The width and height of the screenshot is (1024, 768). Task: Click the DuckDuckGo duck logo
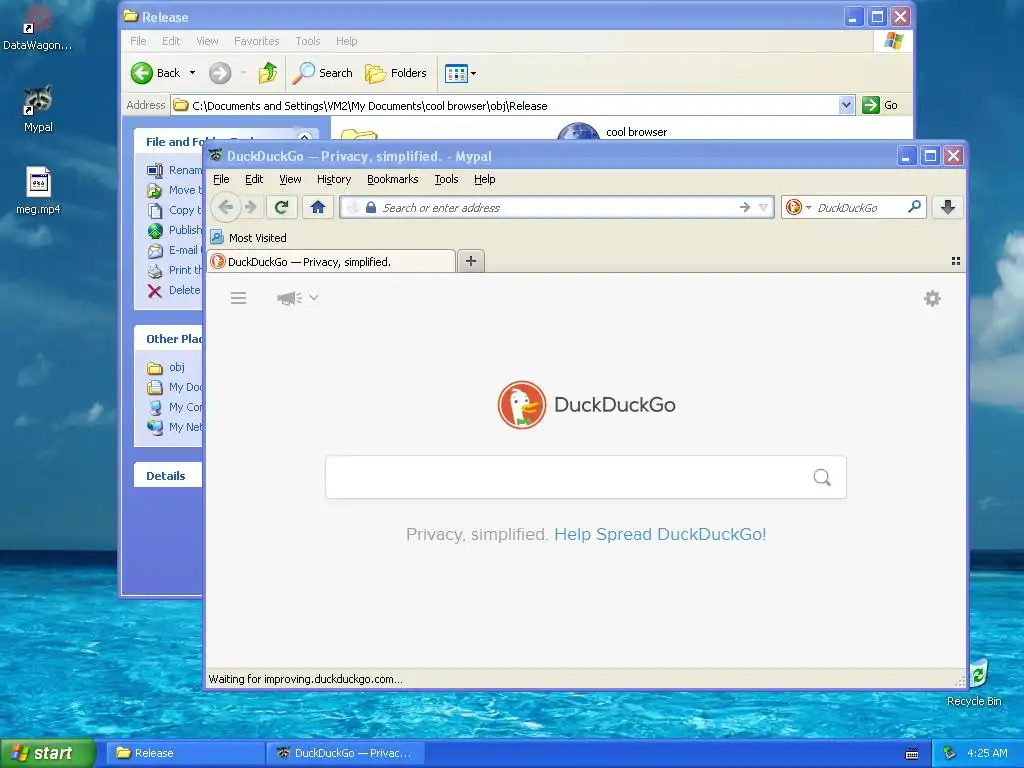pos(521,405)
